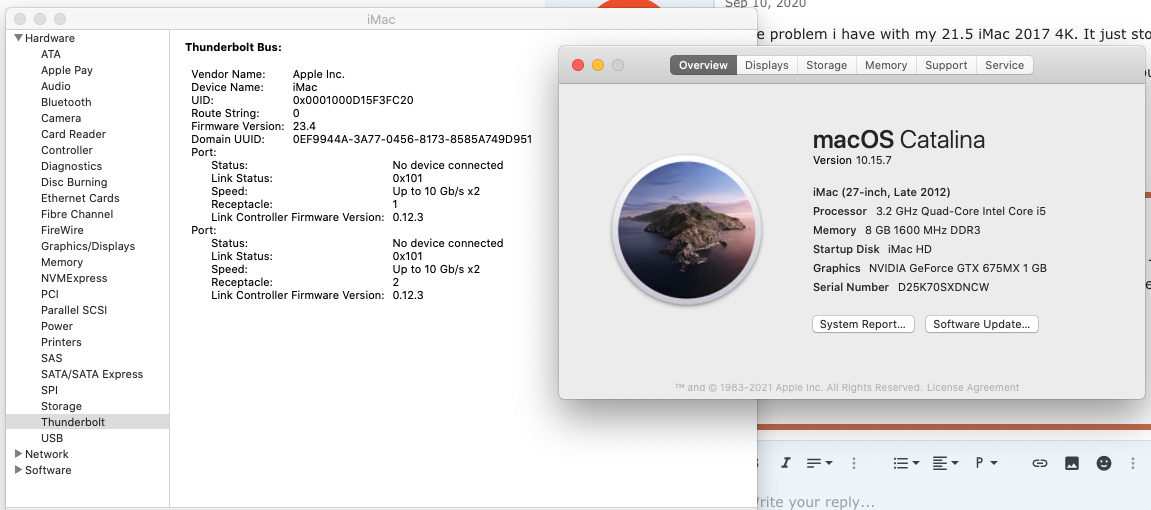Open the Memory tab in About This Mac
The width and height of the screenshot is (1151, 510).
(x=885, y=65)
